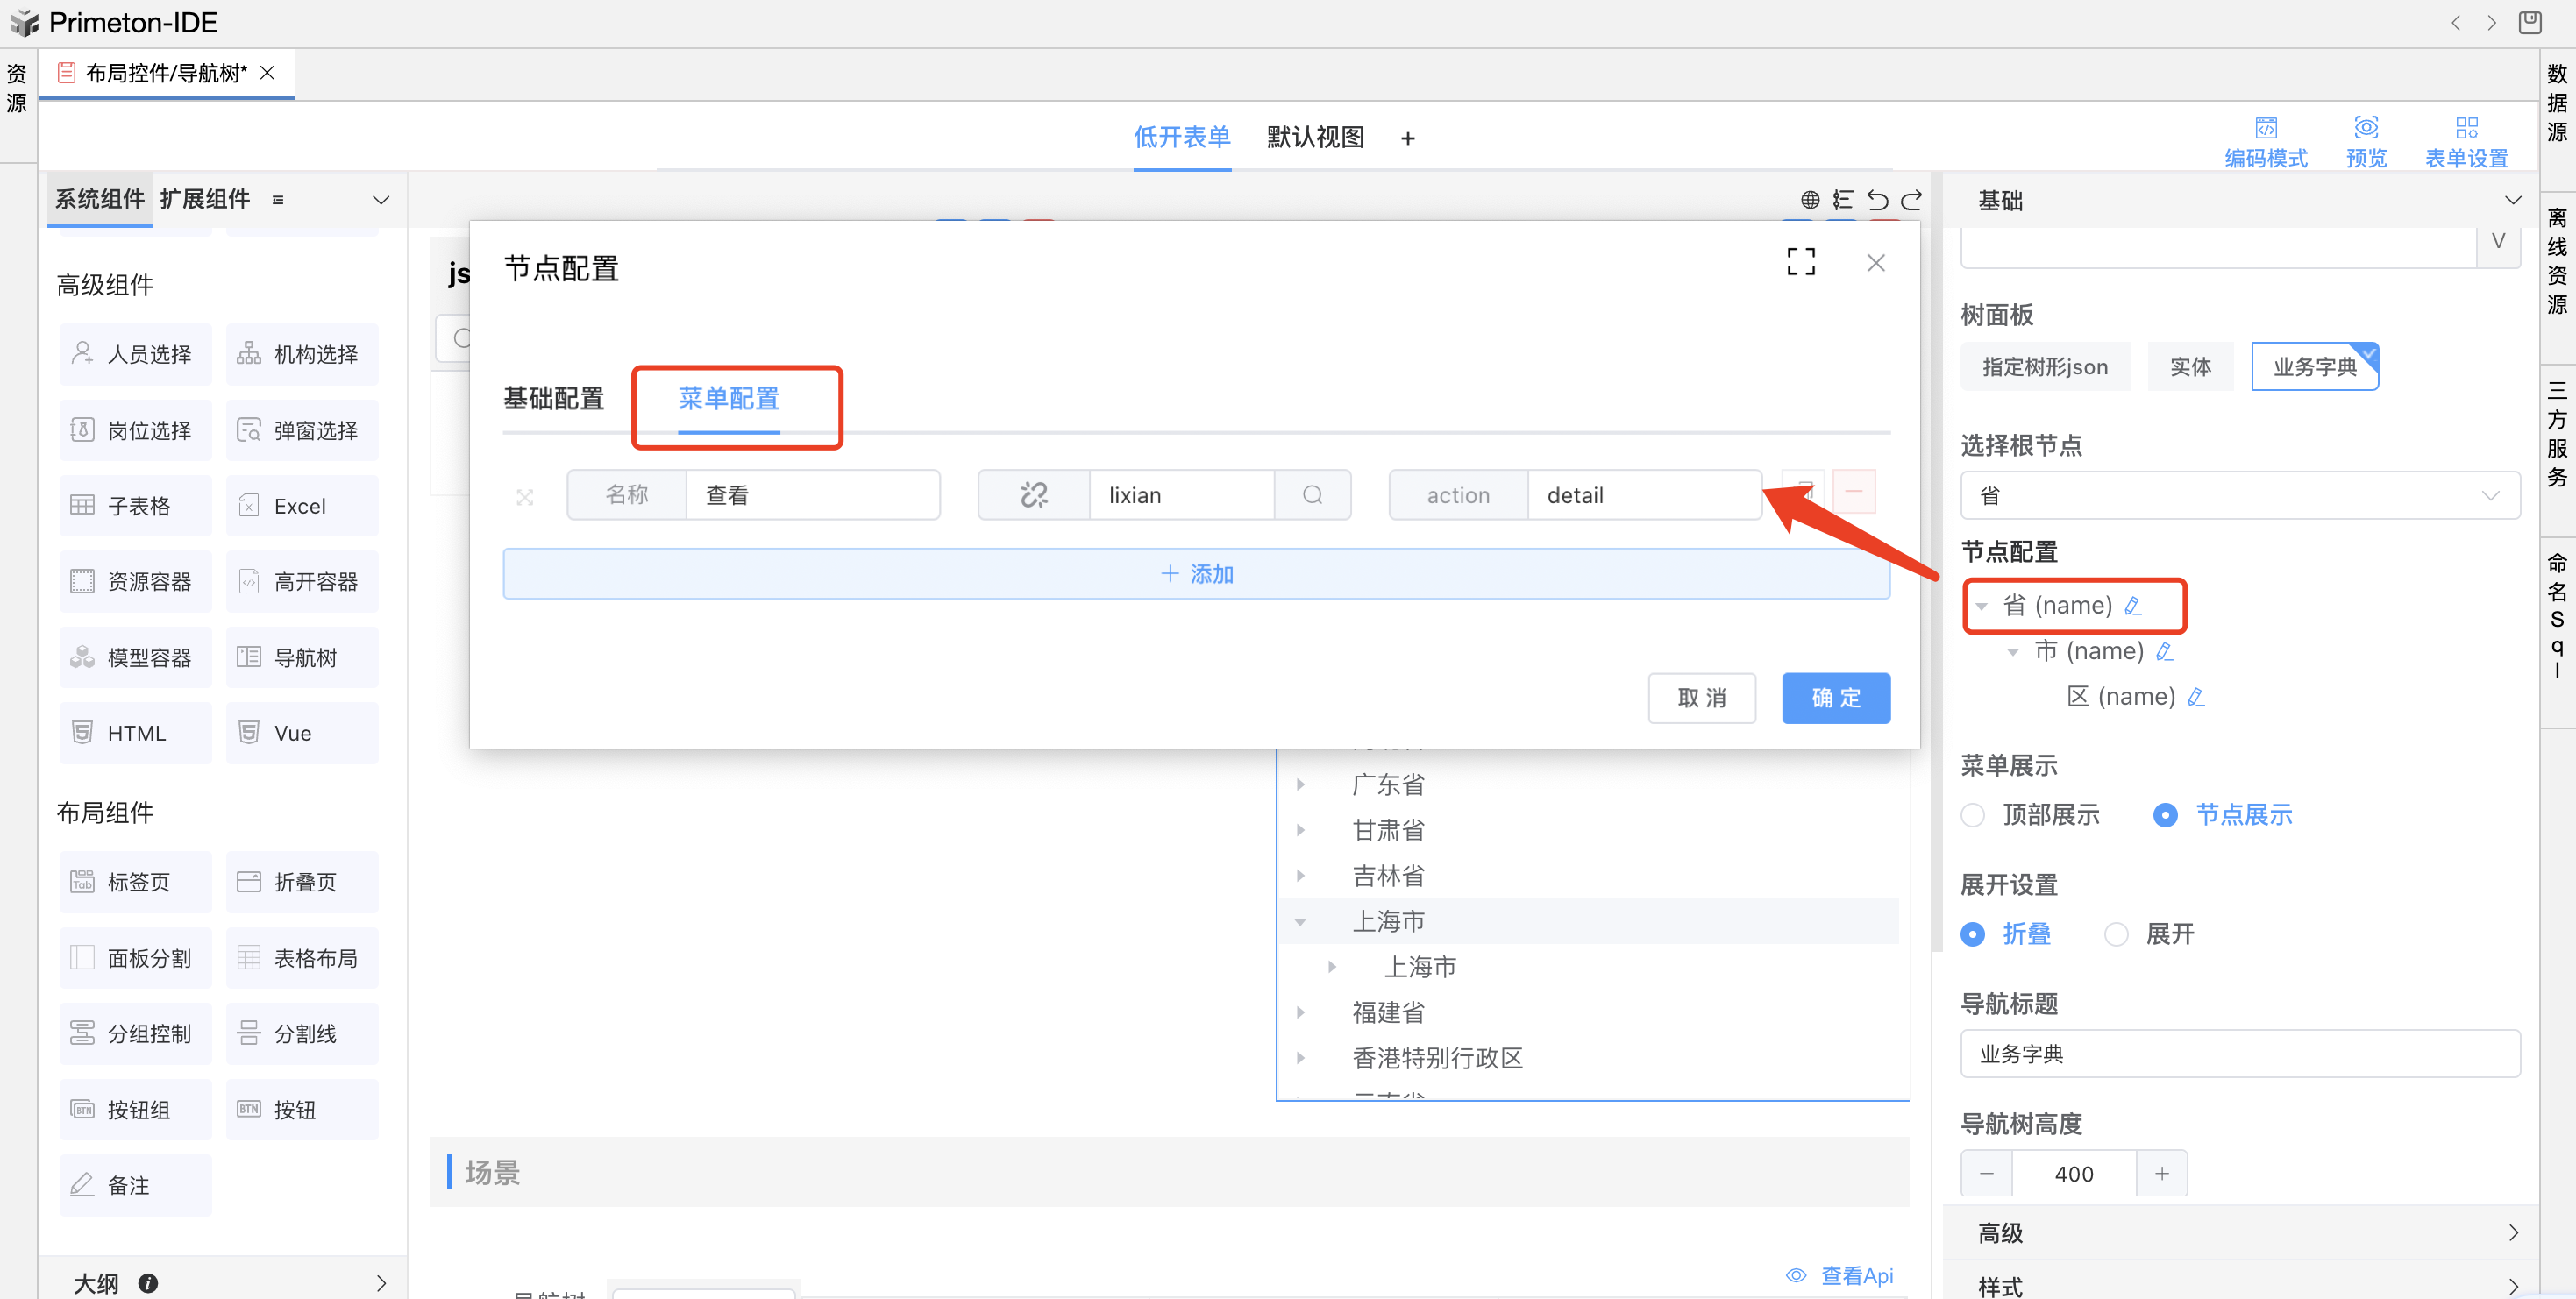Viewport: 2576px width, 1299px height.
Task: Click the fullscreen icon in 节点配置 dialog
Action: tap(1800, 262)
